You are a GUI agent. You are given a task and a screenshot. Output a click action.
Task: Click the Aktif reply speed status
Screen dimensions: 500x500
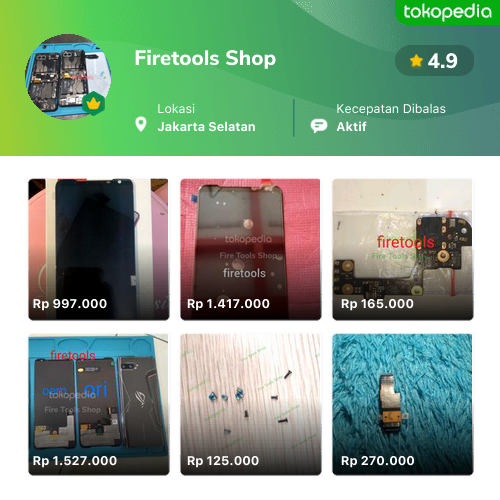[x=351, y=127]
